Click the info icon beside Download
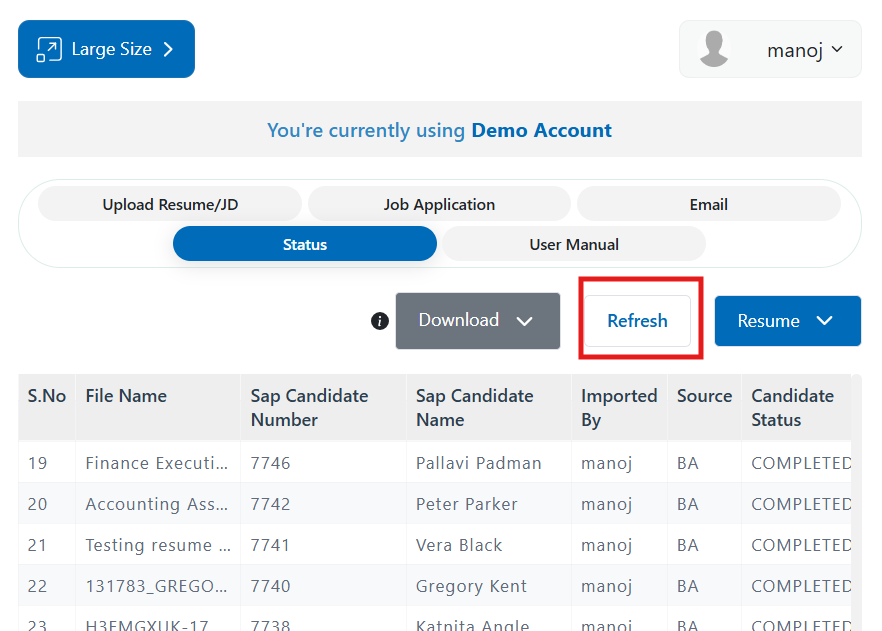Screen dimensions: 882x631 click(380, 321)
